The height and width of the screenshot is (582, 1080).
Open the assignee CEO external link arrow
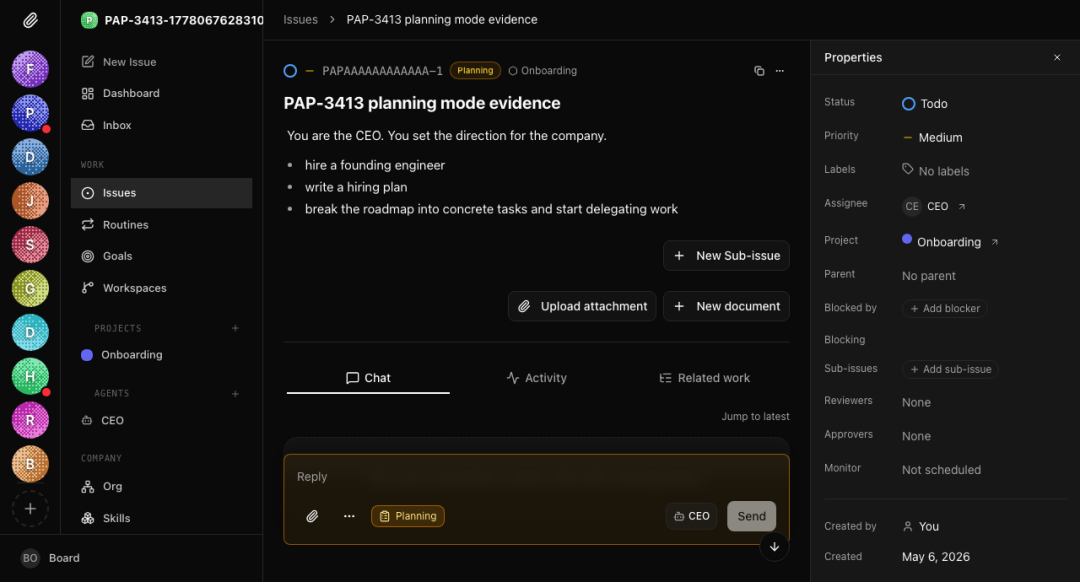pyautogui.click(x=962, y=207)
